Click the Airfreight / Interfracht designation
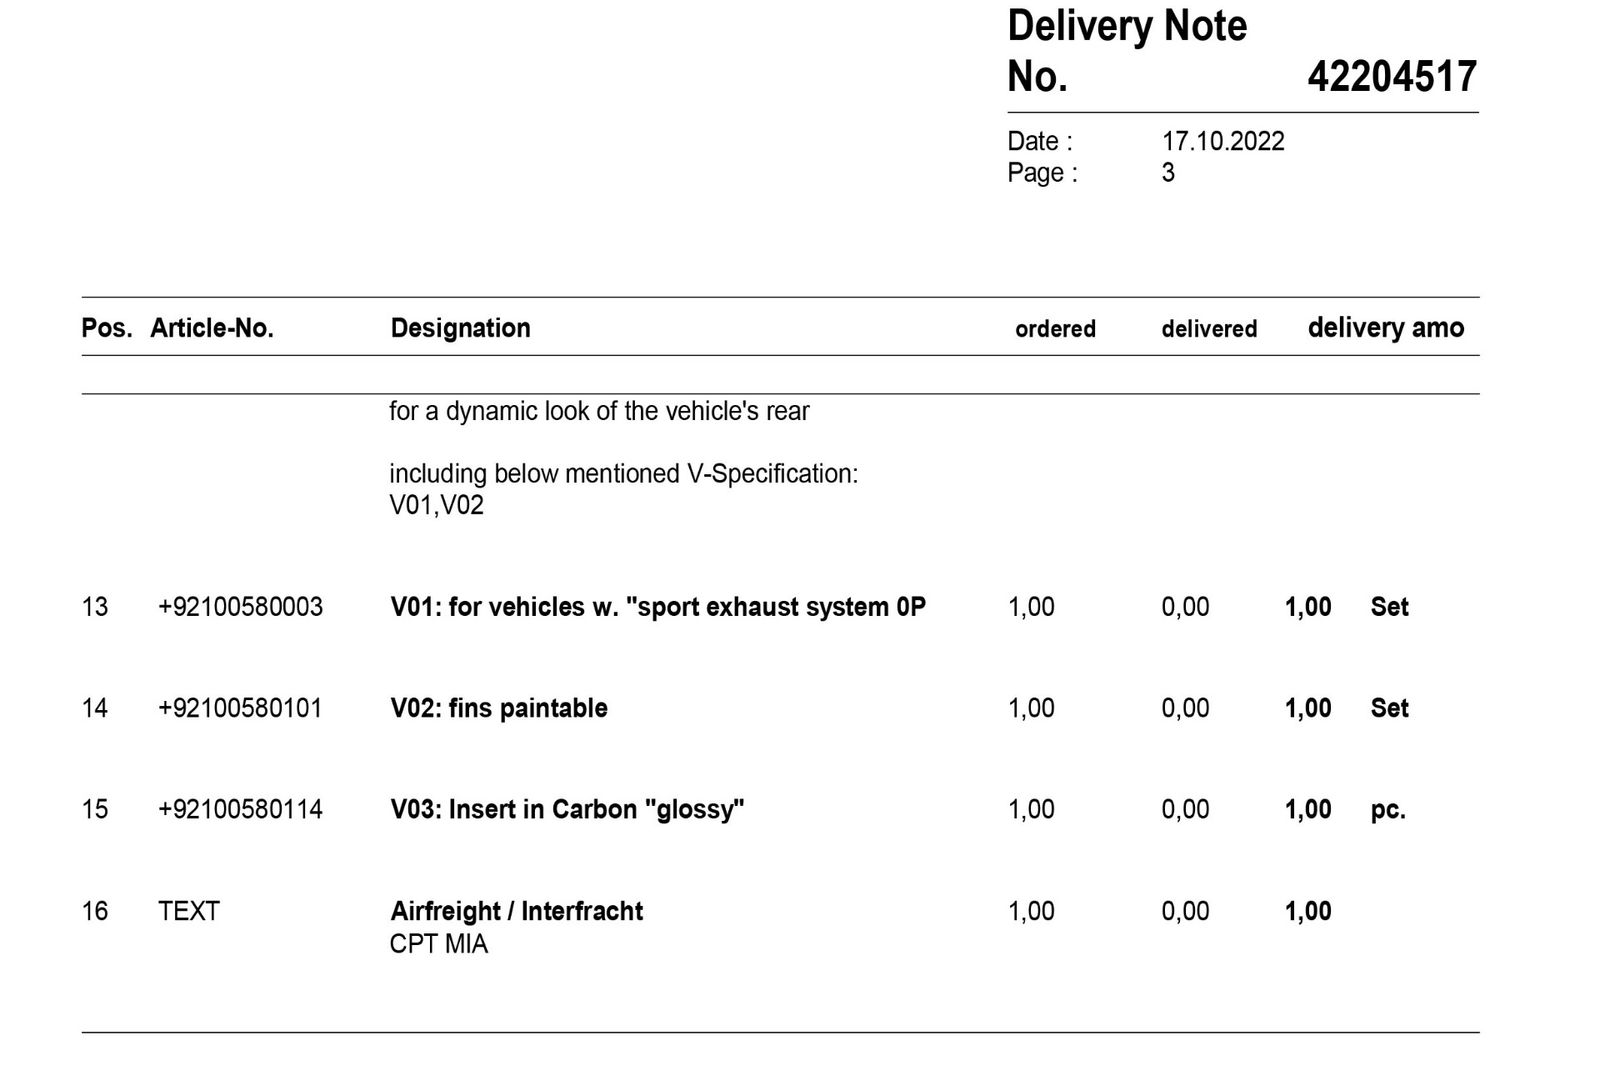 click(516, 911)
